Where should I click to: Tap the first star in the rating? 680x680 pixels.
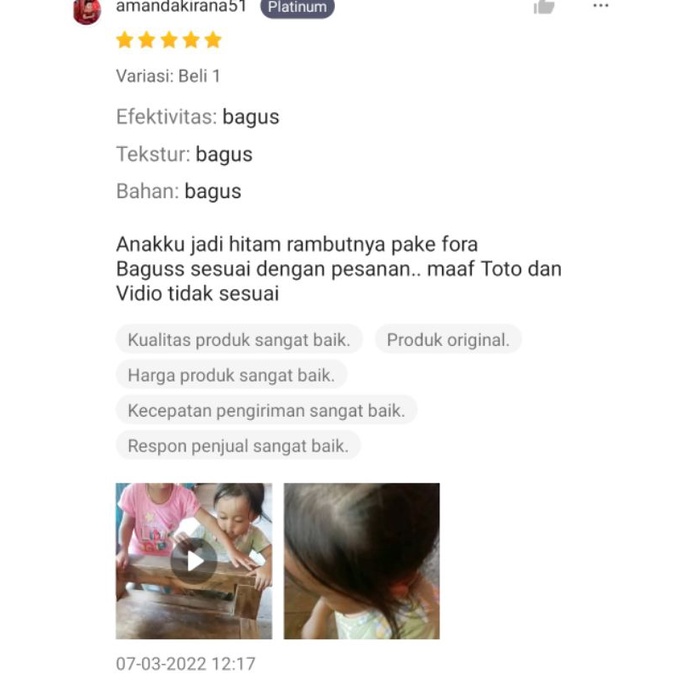tap(124, 40)
